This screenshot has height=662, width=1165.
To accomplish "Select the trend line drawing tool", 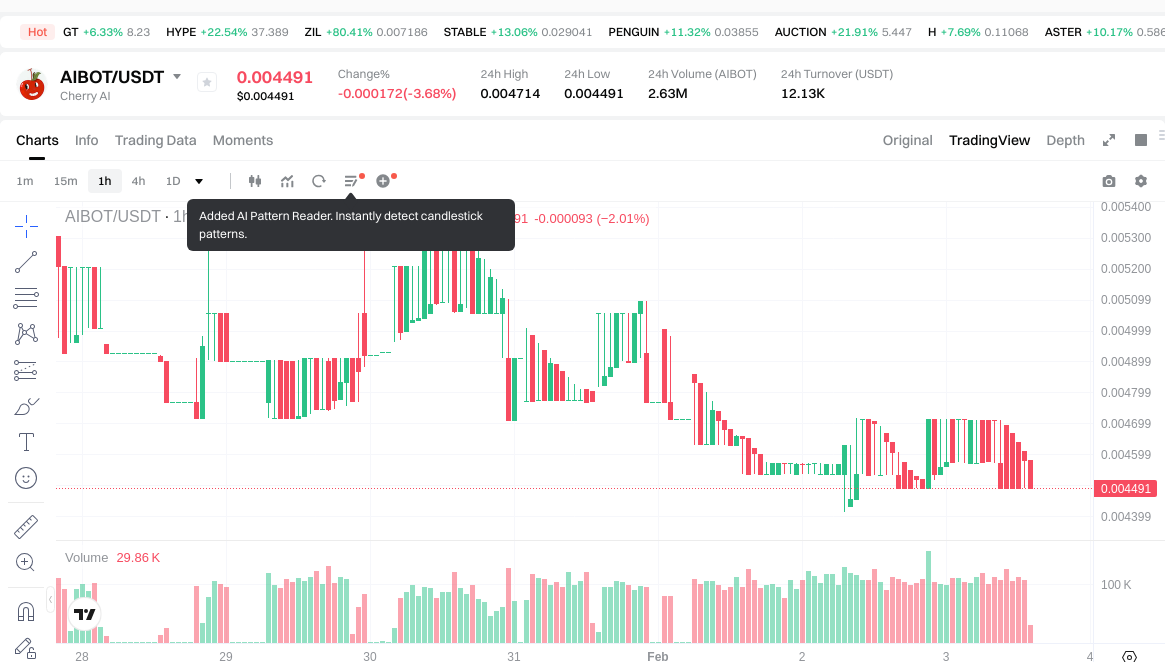I will pos(26,262).
